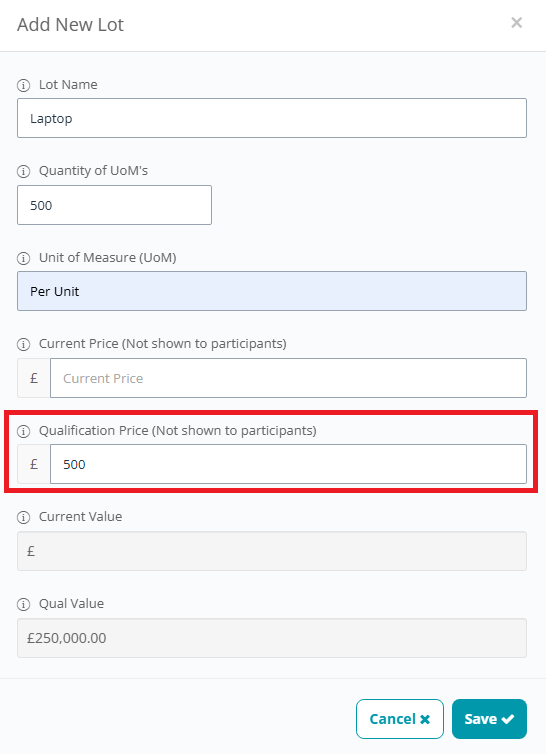The width and height of the screenshot is (546, 754).
Task: Select the Qualification Price input showing 500
Action: 288,464
